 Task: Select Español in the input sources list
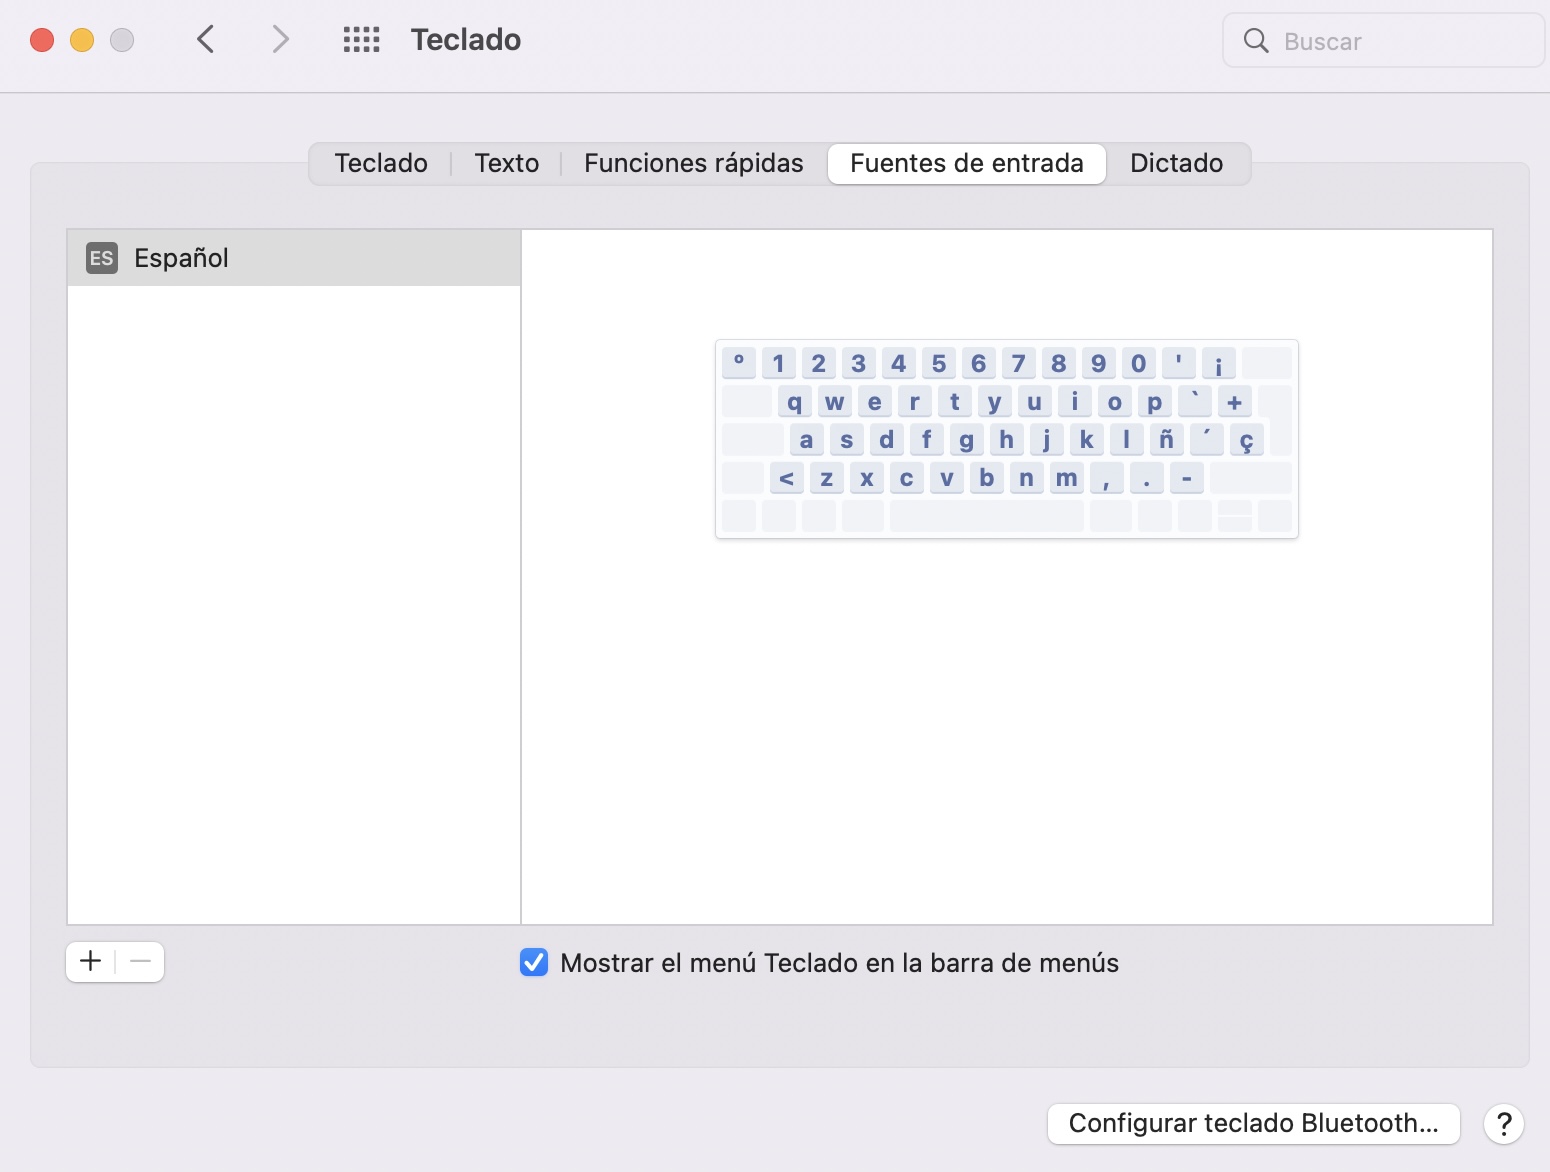pyautogui.click(x=181, y=258)
